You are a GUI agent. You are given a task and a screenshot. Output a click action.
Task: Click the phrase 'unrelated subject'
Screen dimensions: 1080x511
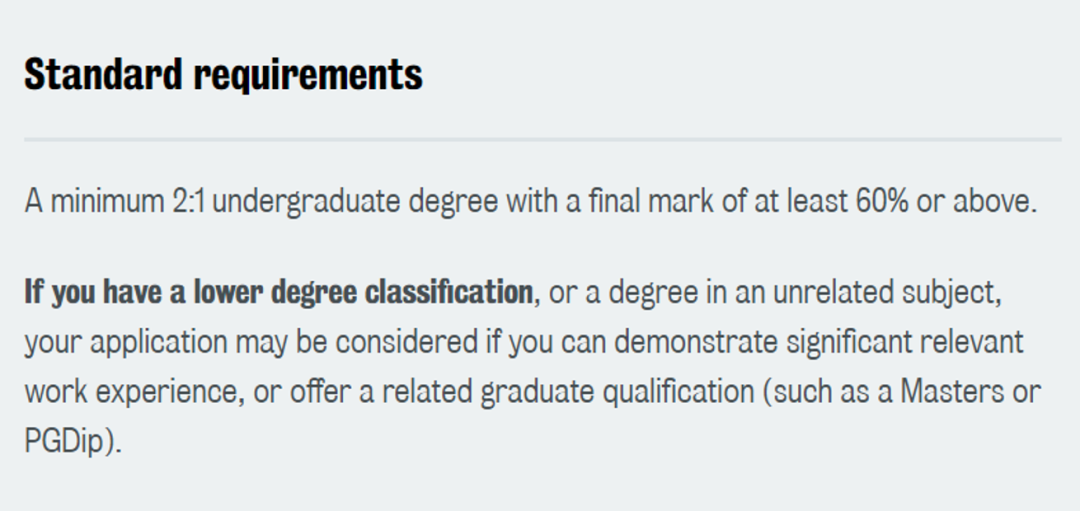885,295
